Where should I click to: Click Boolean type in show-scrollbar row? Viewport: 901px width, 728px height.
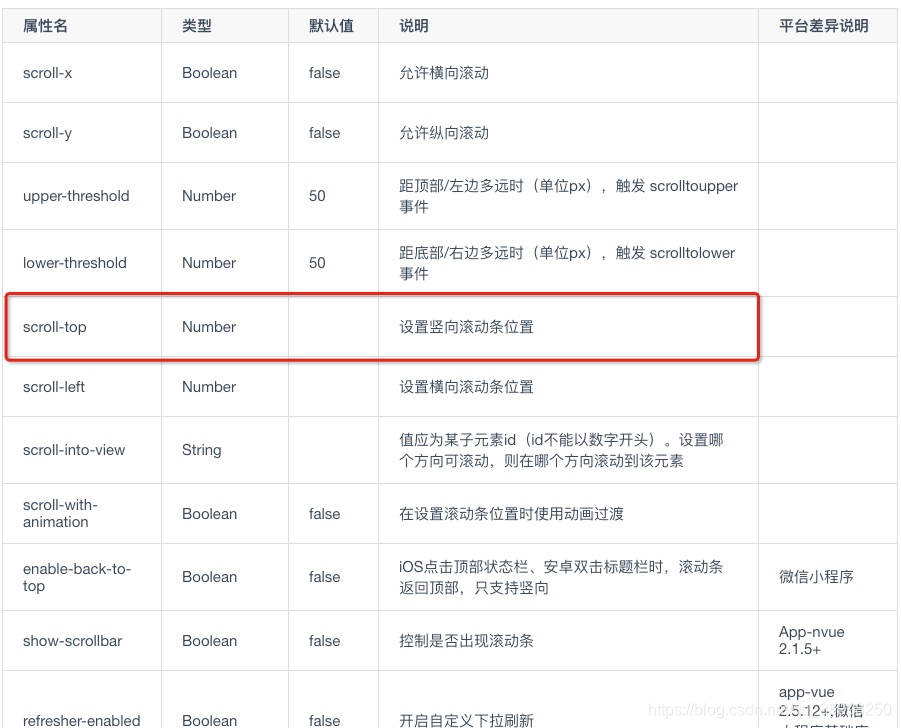click(210, 641)
